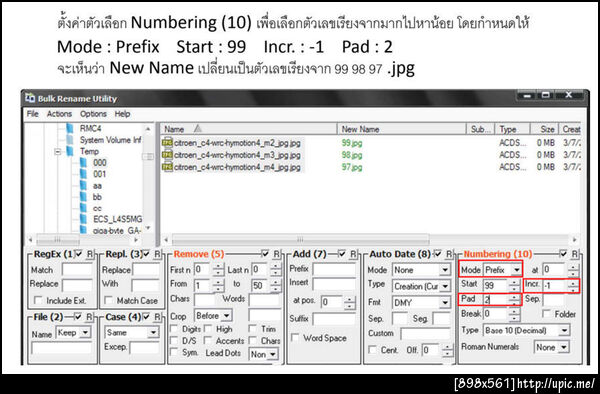Viewport: 600px width, 394px height.
Task: Select the 000 folder icon
Action: (x=83, y=163)
